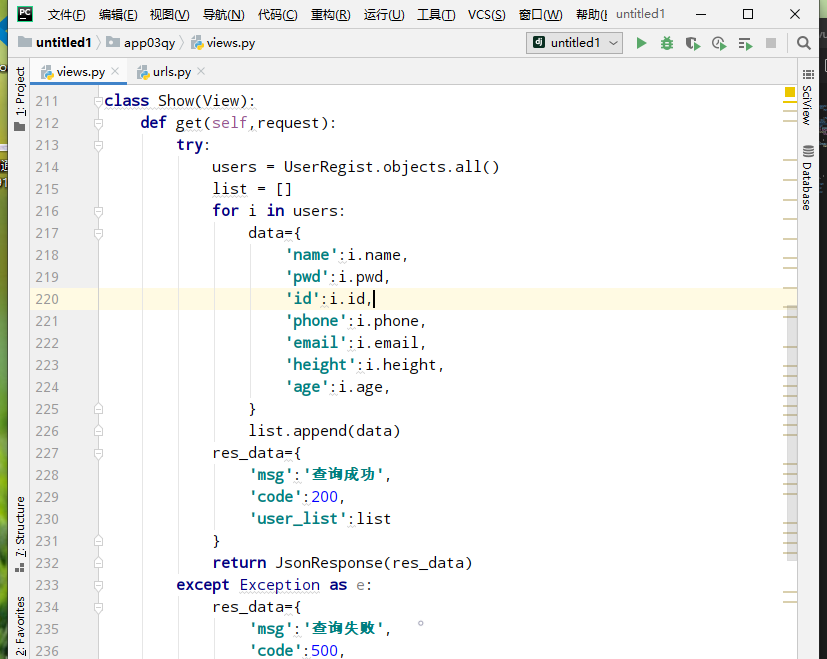Click the yellow inspection indicator square
The width and height of the screenshot is (827, 659).
(790, 92)
